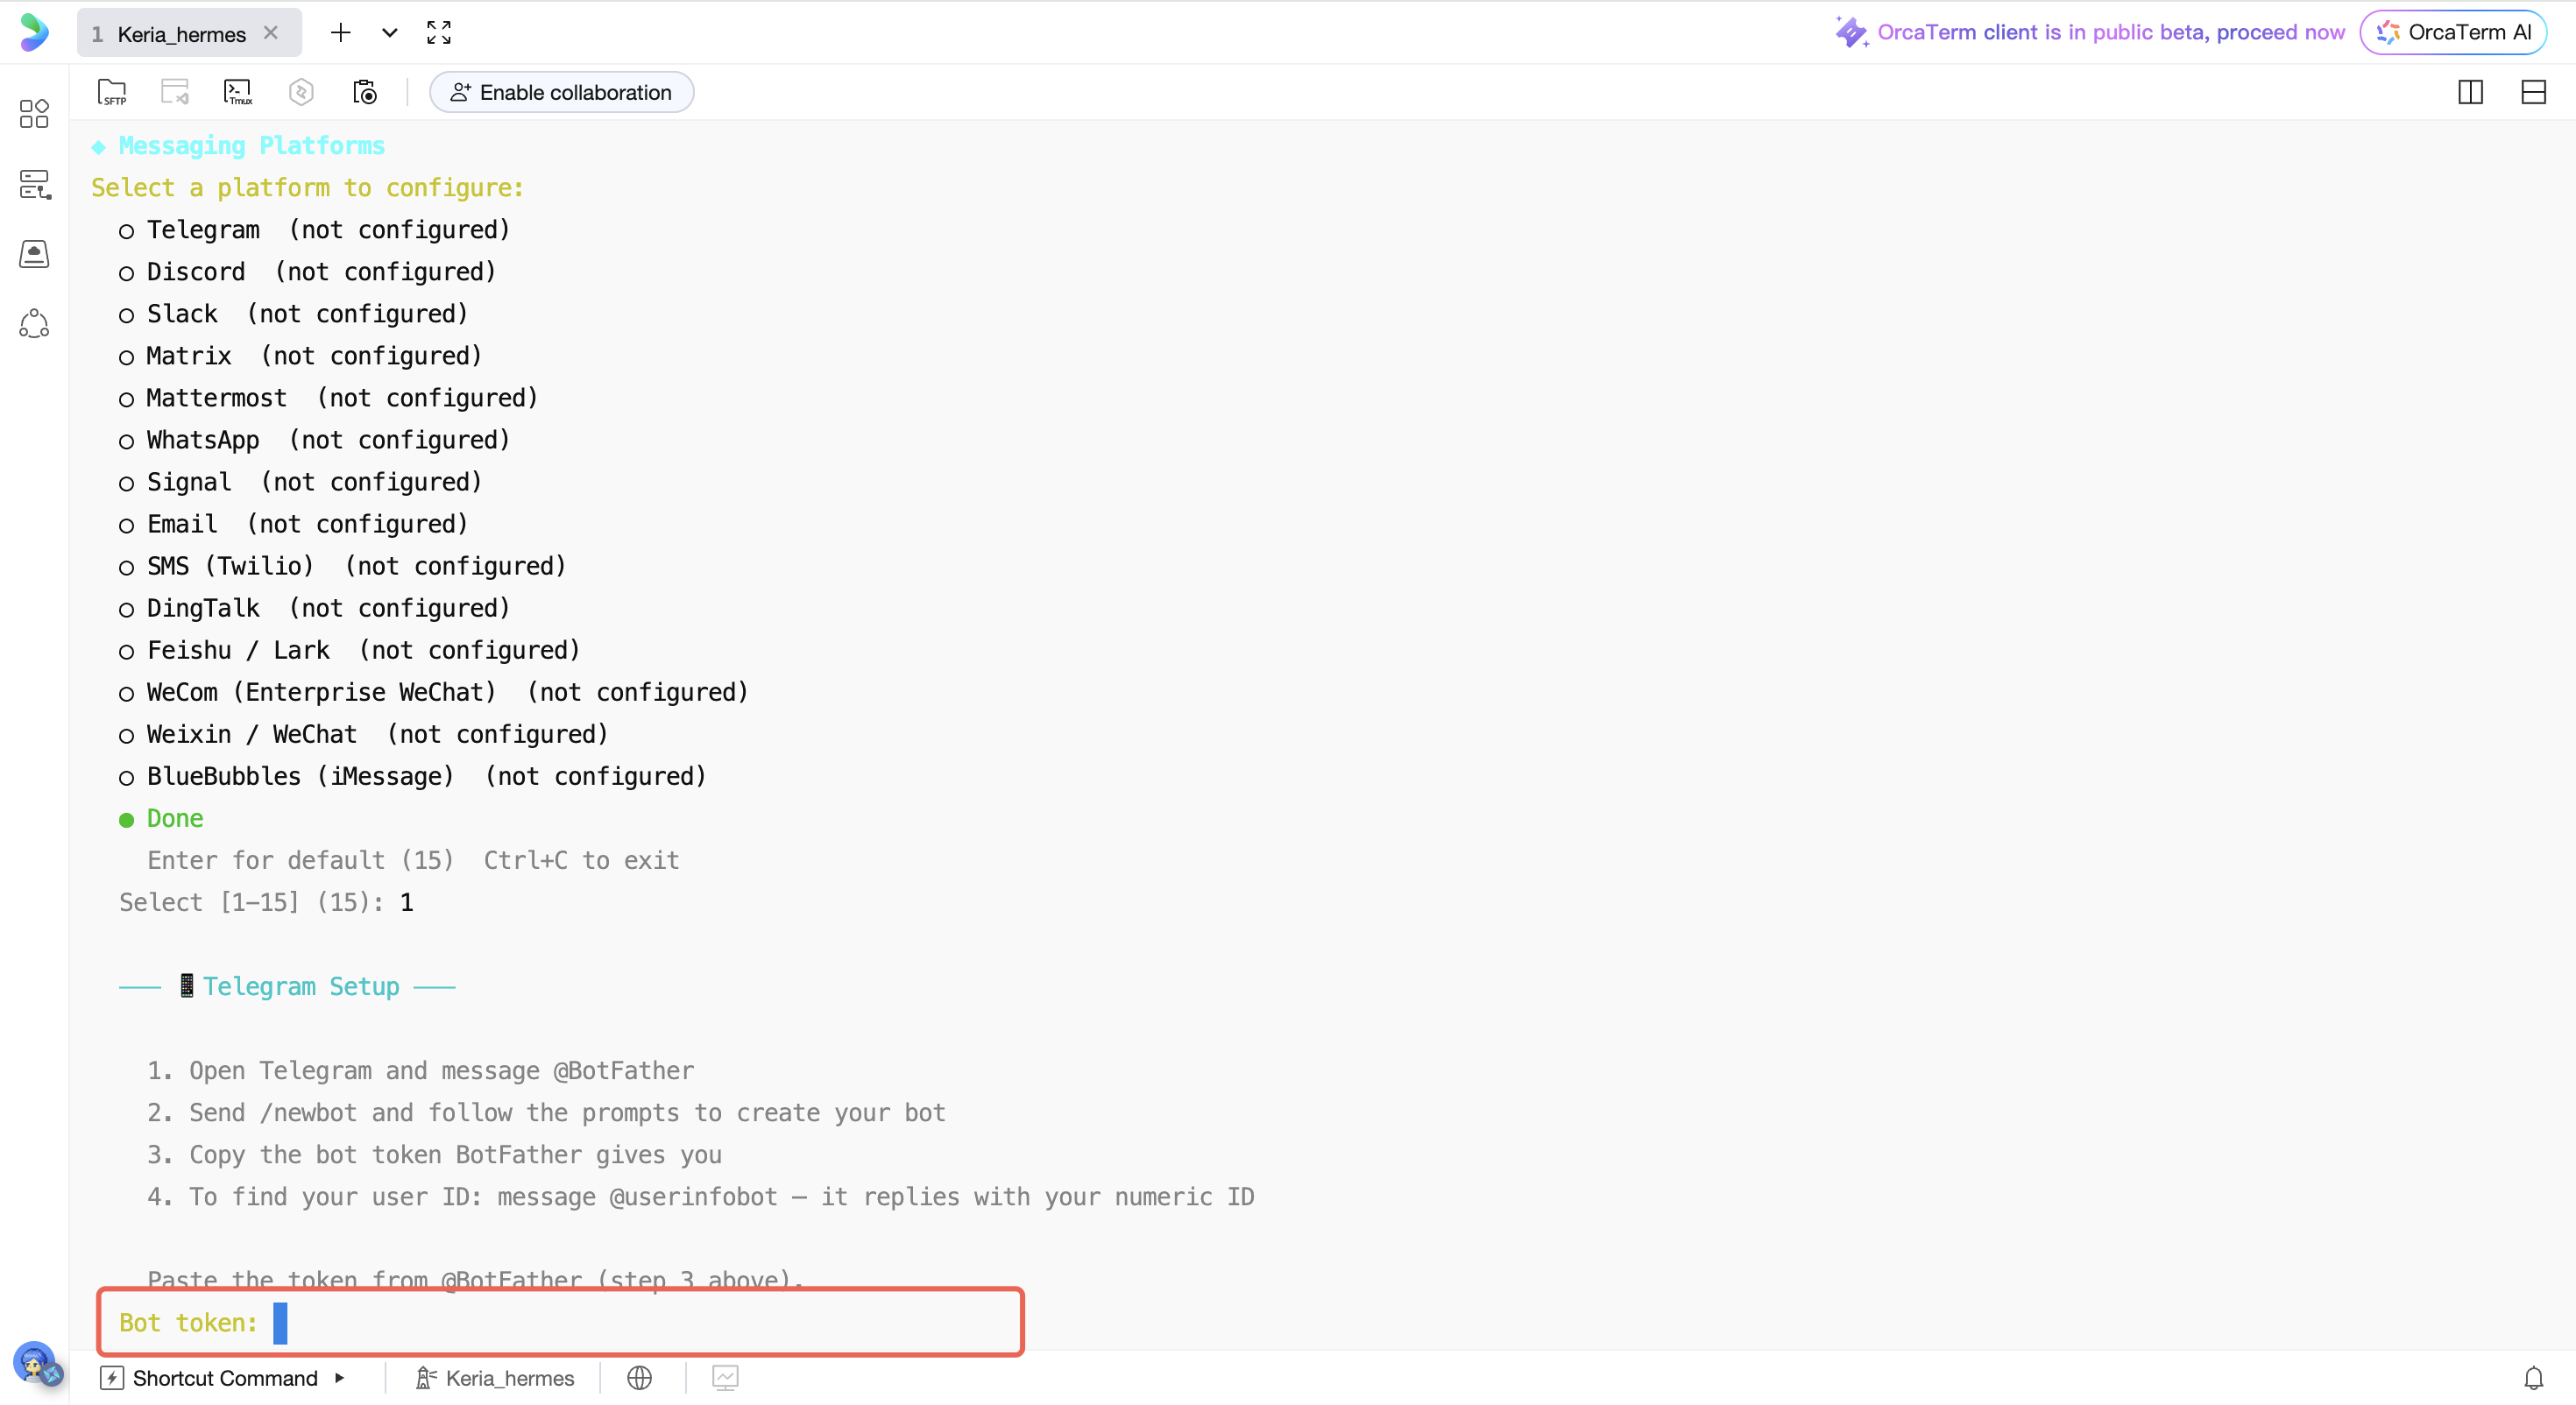Open the SFTP file transfer icon
The height and width of the screenshot is (1405, 2576).
[x=112, y=92]
